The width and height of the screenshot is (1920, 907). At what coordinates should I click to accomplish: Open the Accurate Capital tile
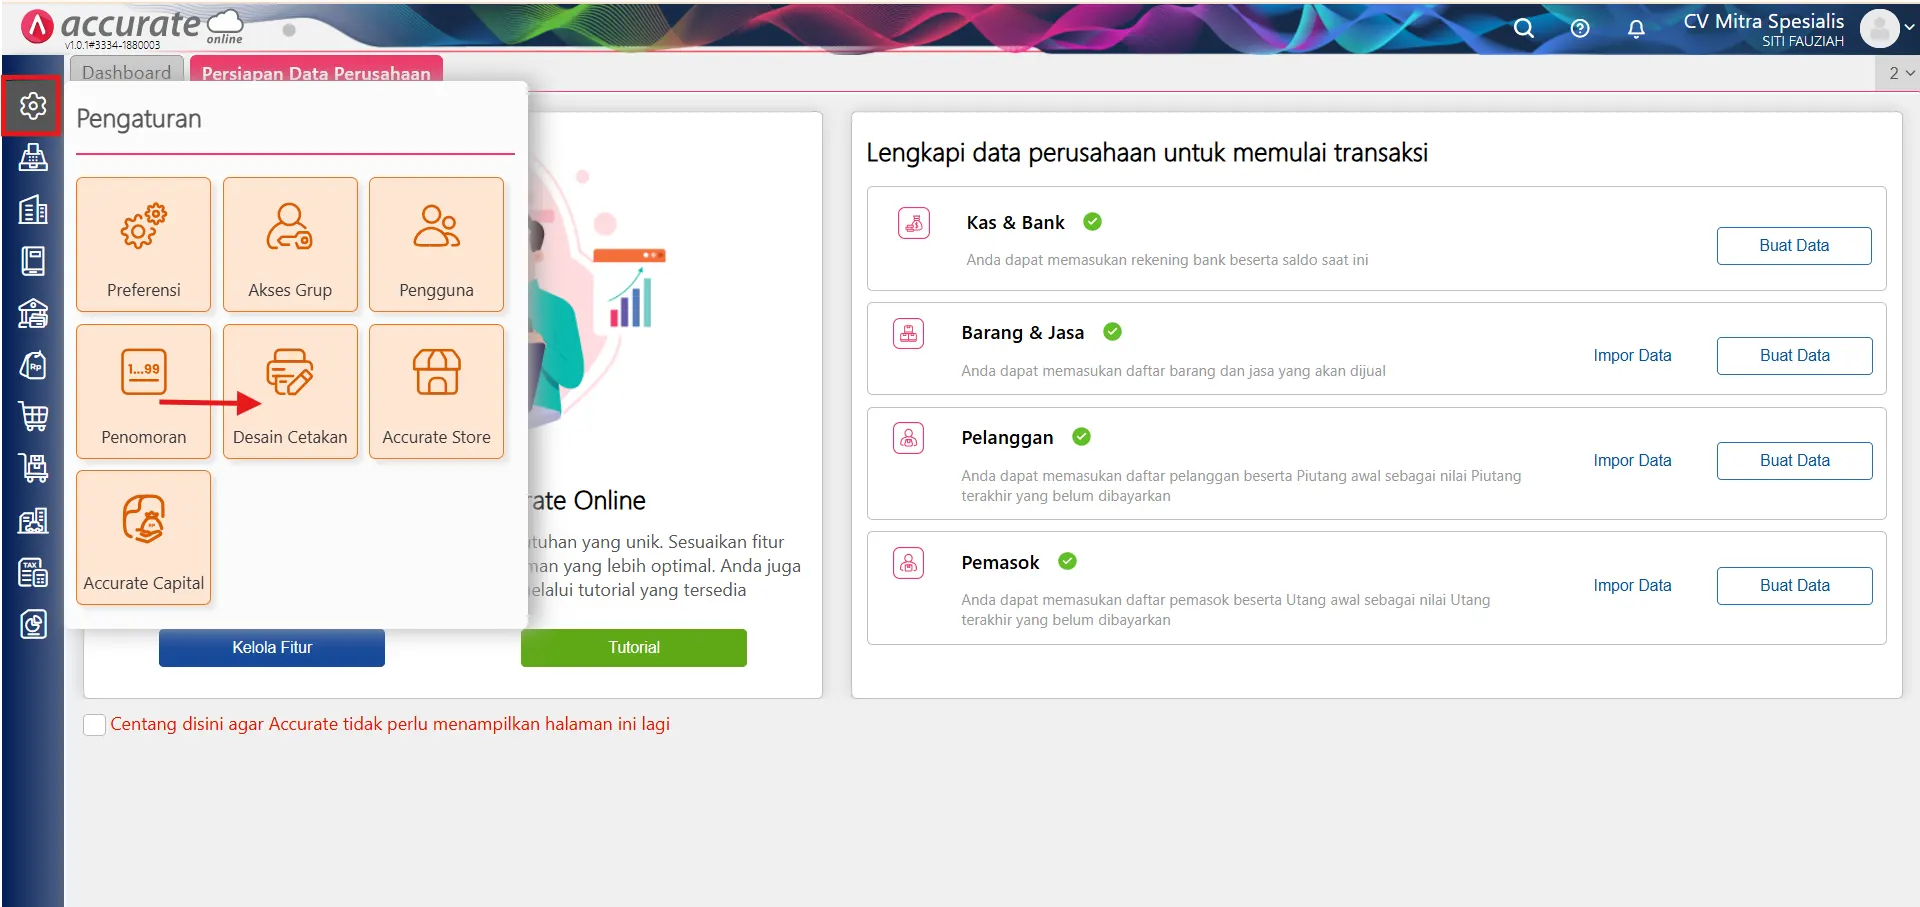(x=143, y=538)
